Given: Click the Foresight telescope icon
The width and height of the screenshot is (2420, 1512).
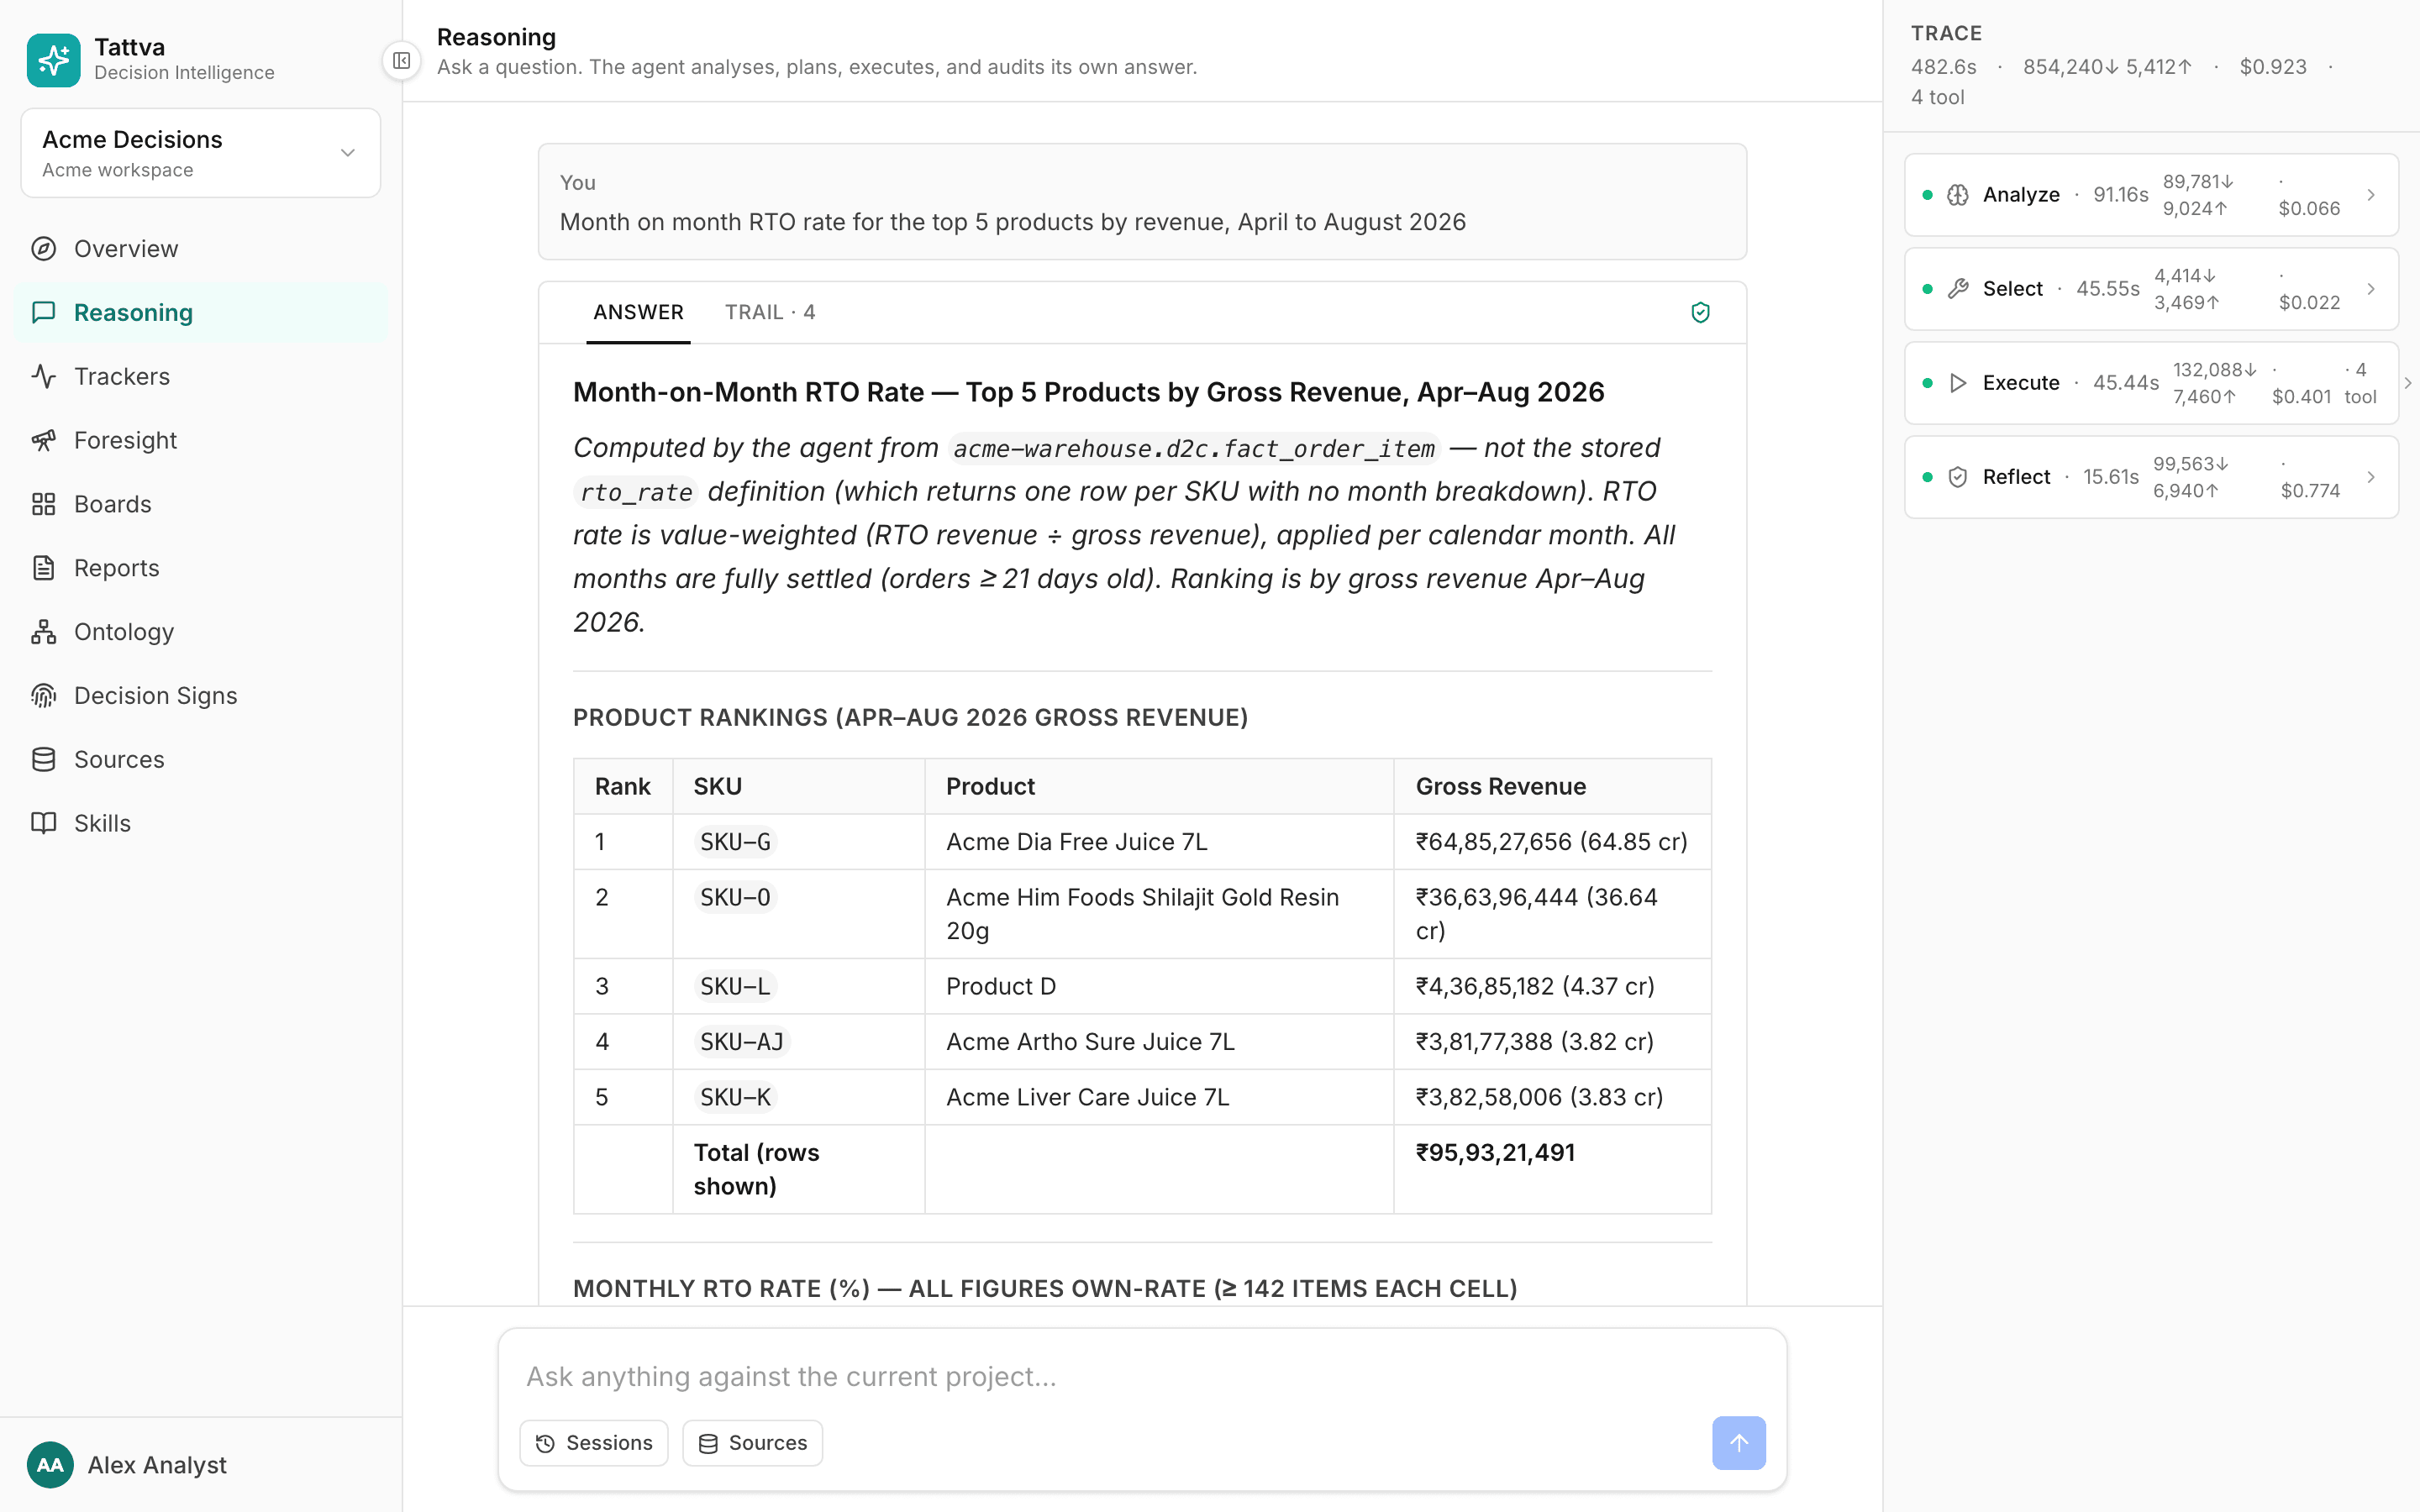Looking at the screenshot, I should point(43,441).
